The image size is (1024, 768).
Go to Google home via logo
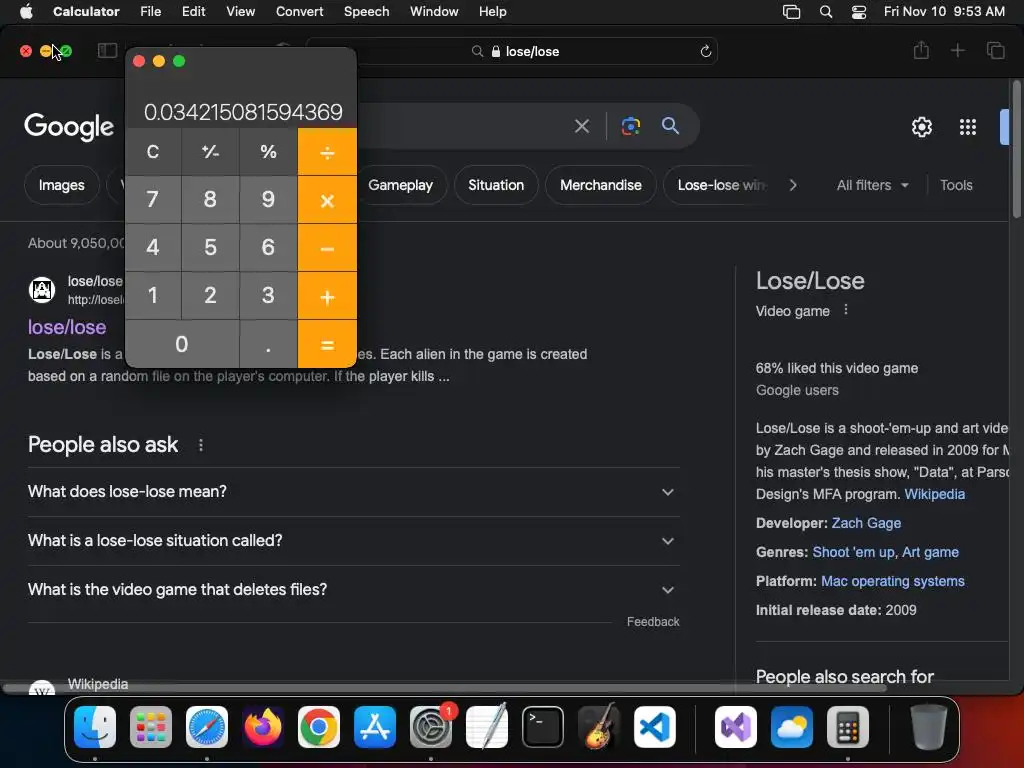(x=69, y=126)
